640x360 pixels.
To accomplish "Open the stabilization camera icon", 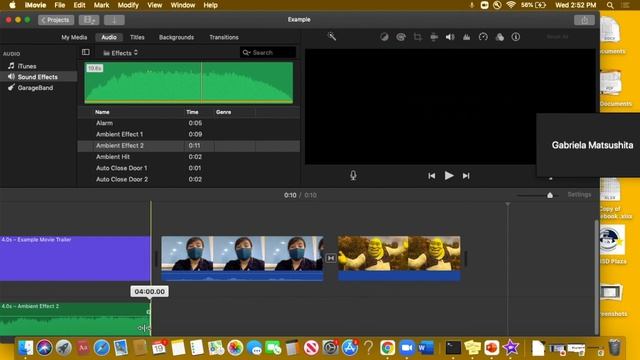I will (x=434, y=37).
